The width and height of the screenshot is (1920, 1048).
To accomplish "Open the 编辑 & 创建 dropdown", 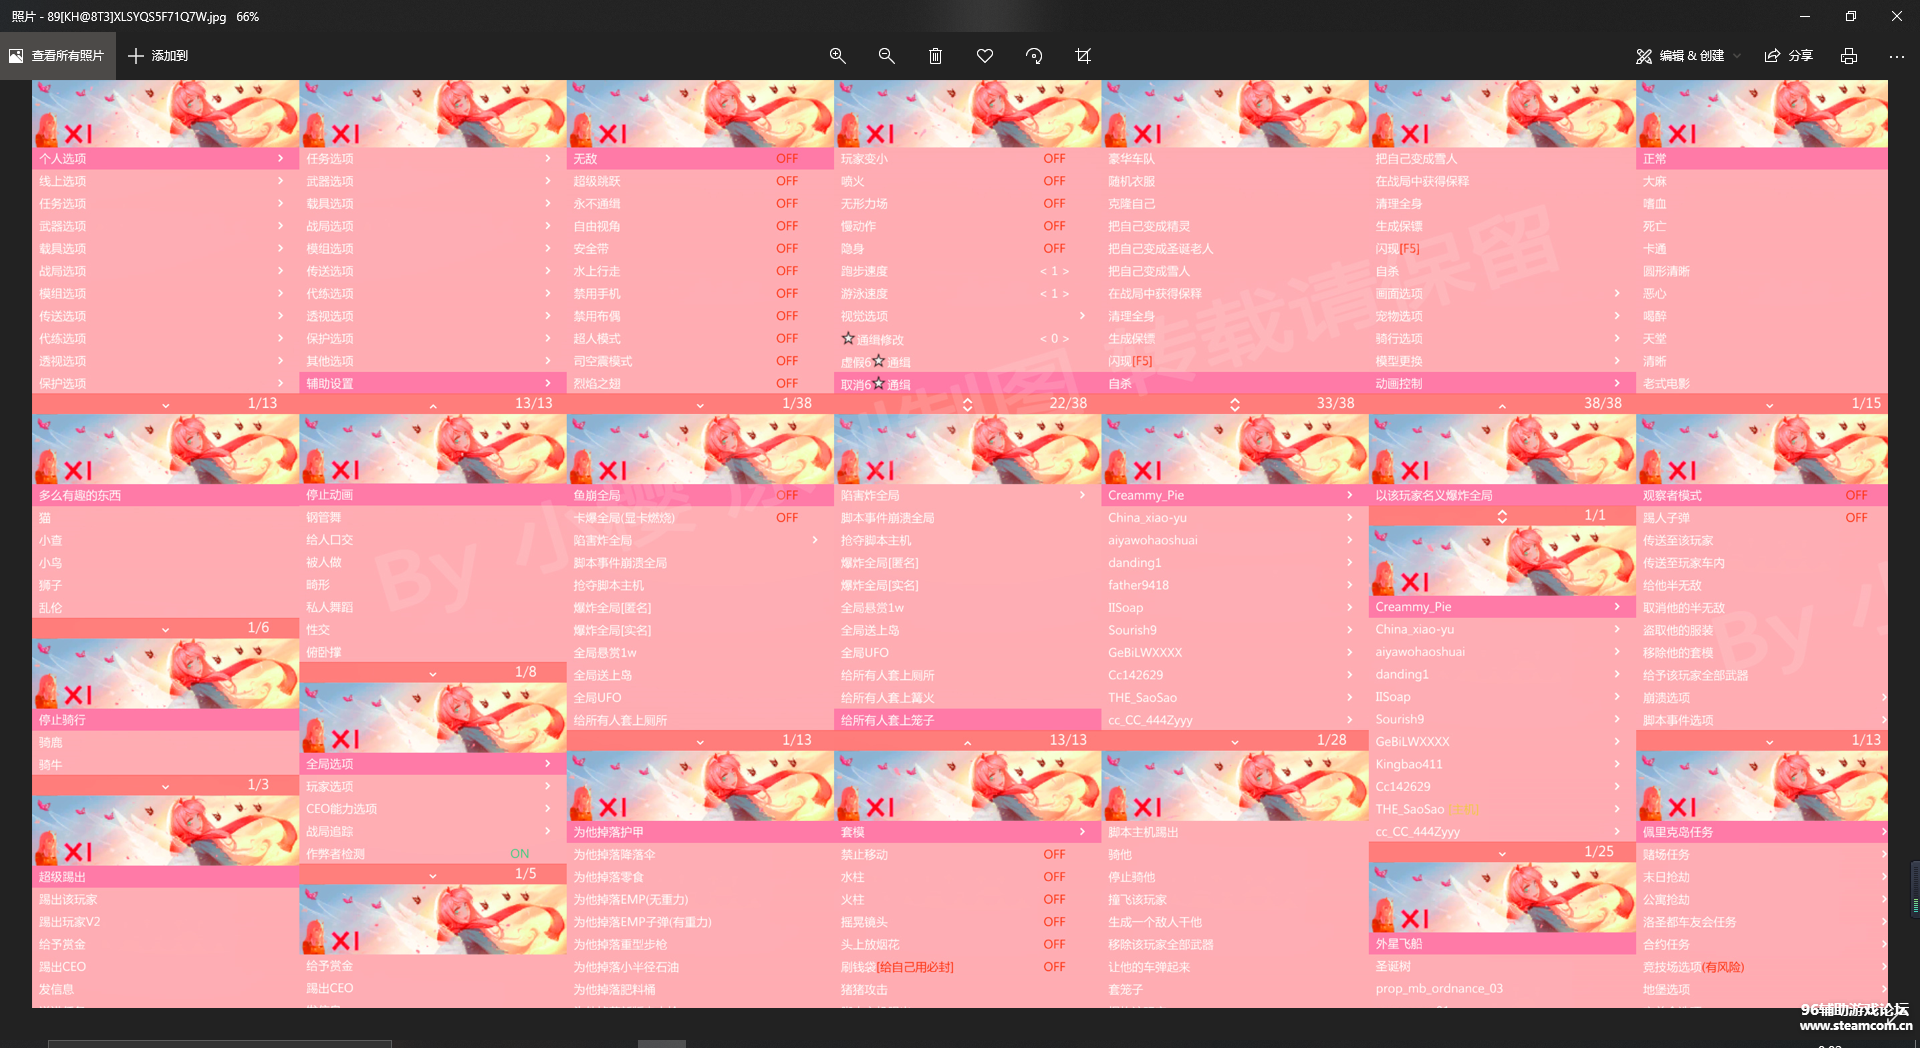I will [1688, 56].
